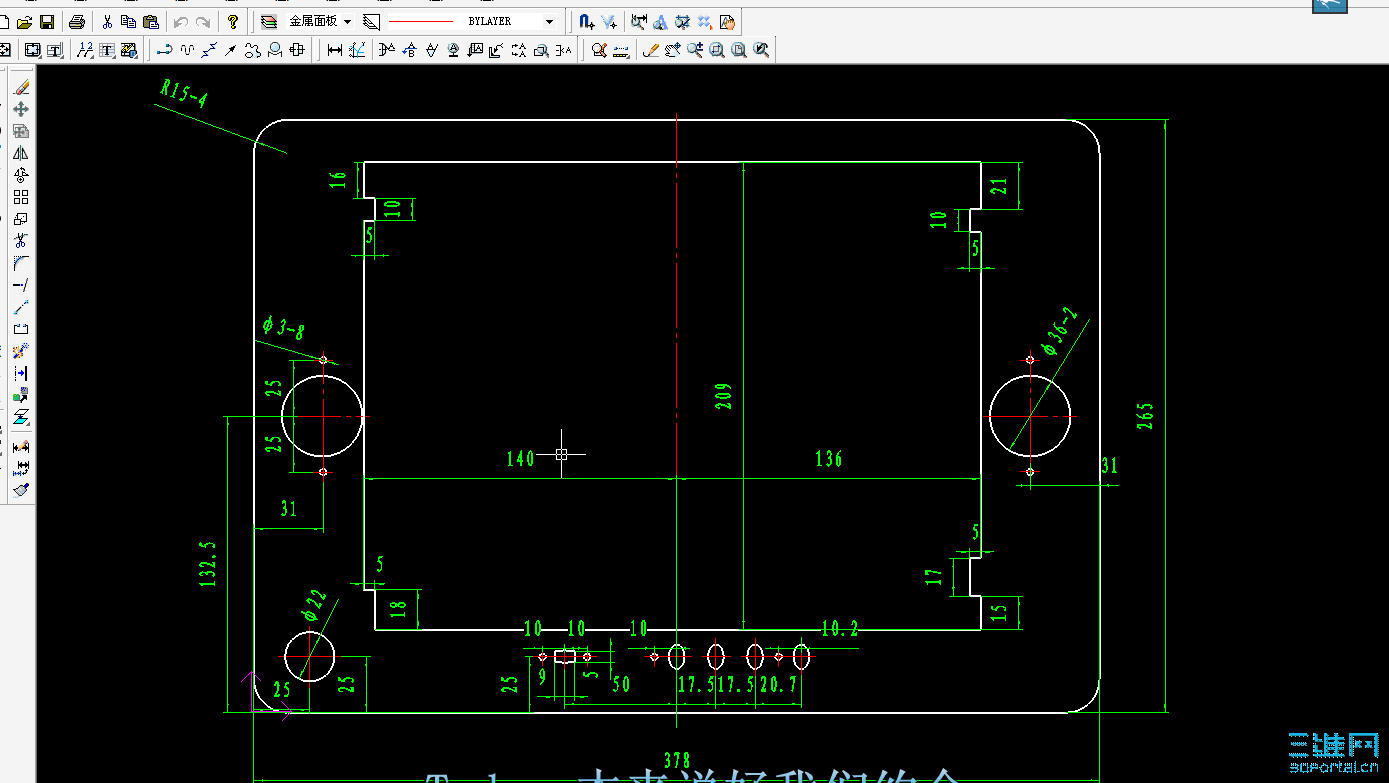The width and height of the screenshot is (1389, 783).
Task: Click the linetype icon left of BYLAYER
Action: tap(371, 21)
